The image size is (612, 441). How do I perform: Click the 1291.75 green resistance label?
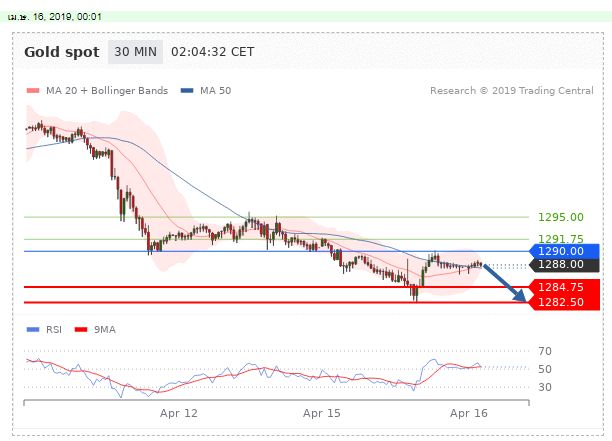click(560, 239)
